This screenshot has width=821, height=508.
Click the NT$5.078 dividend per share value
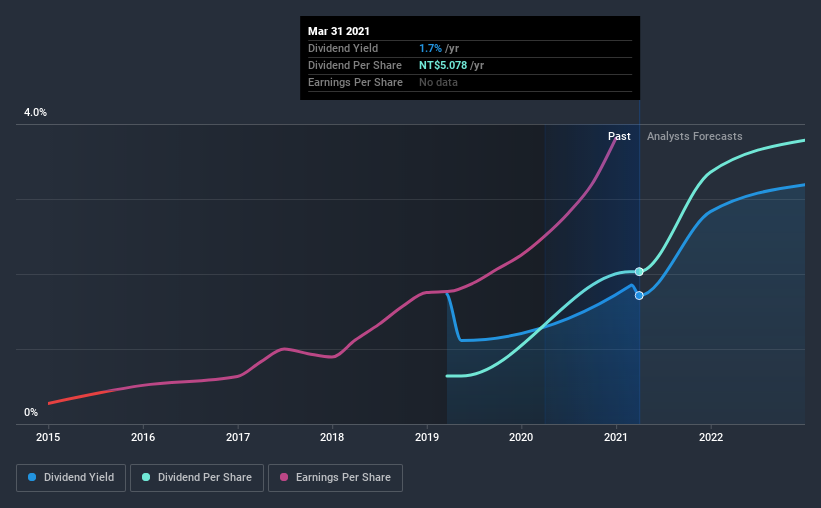click(443, 65)
